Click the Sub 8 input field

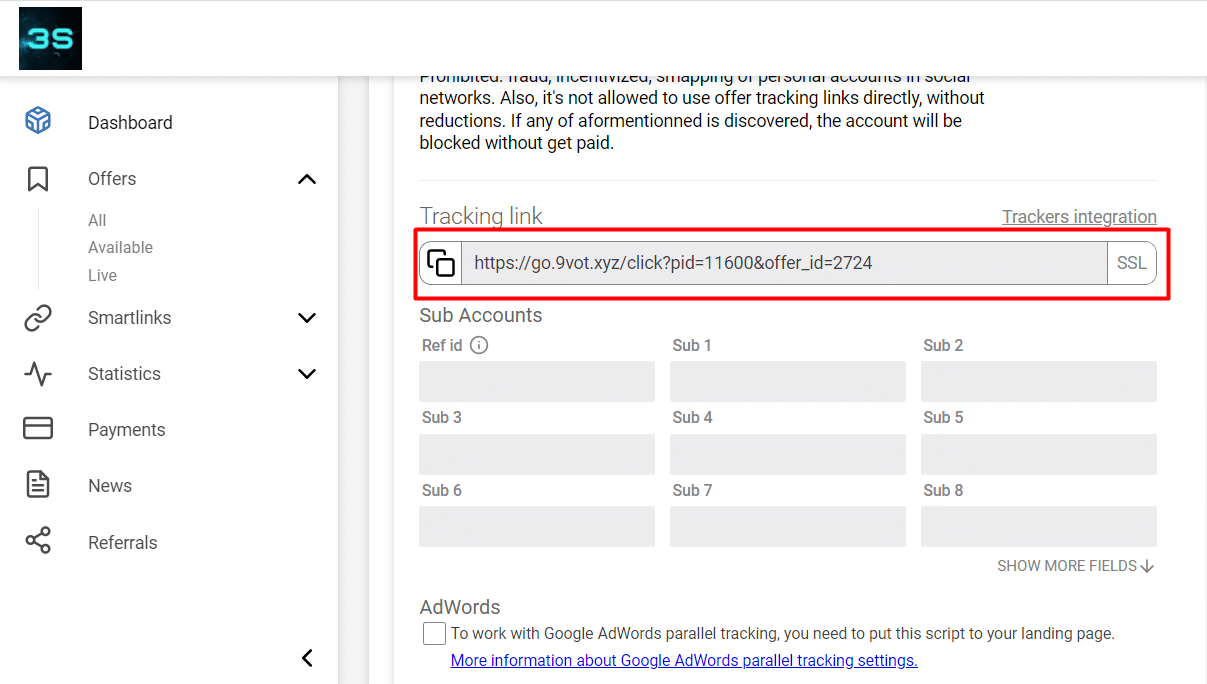pos(1039,526)
